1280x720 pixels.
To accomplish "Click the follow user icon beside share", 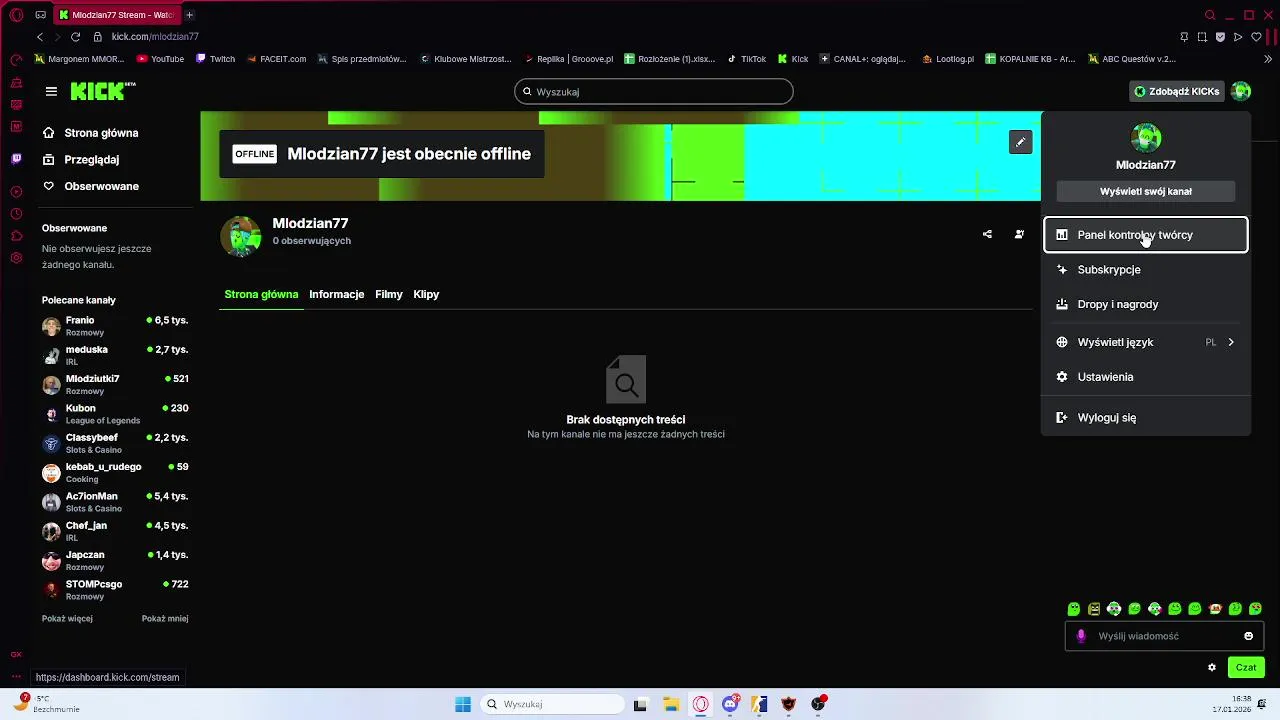I will pyautogui.click(x=1019, y=234).
